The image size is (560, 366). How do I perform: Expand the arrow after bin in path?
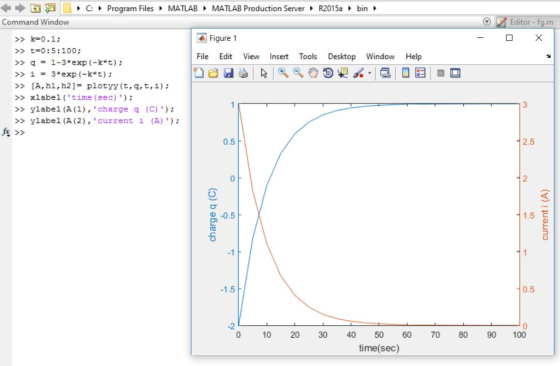375,8
